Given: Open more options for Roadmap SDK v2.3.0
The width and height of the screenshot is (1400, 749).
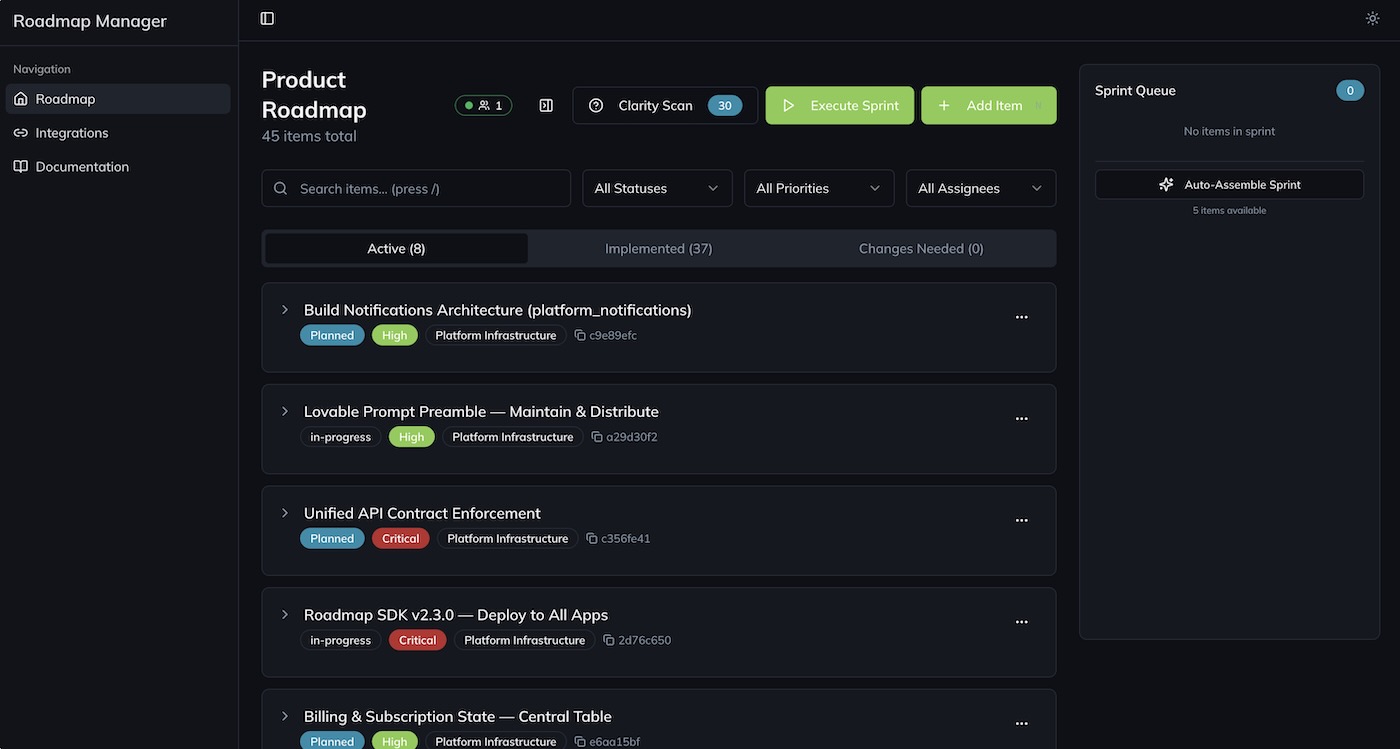Looking at the screenshot, I should pos(1022,622).
